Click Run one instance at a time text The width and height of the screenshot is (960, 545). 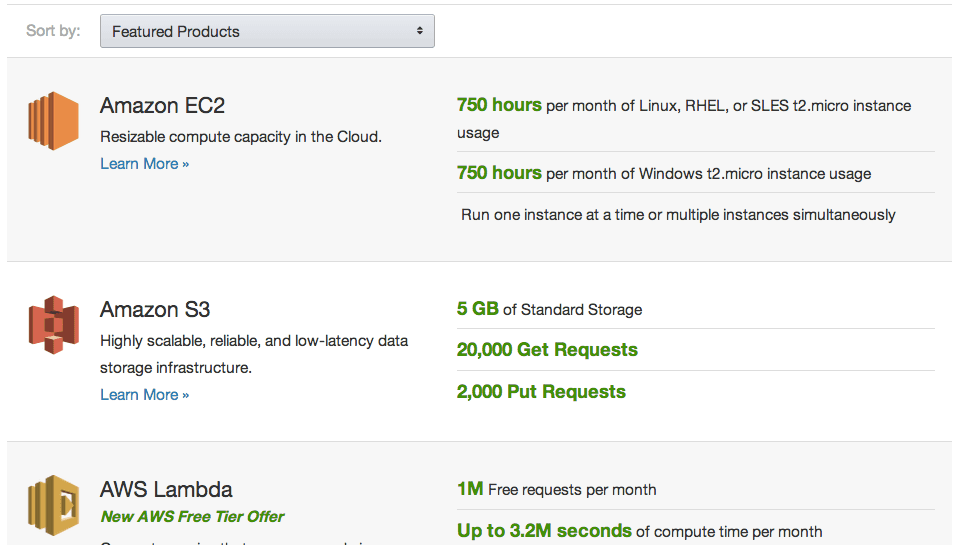(678, 215)
